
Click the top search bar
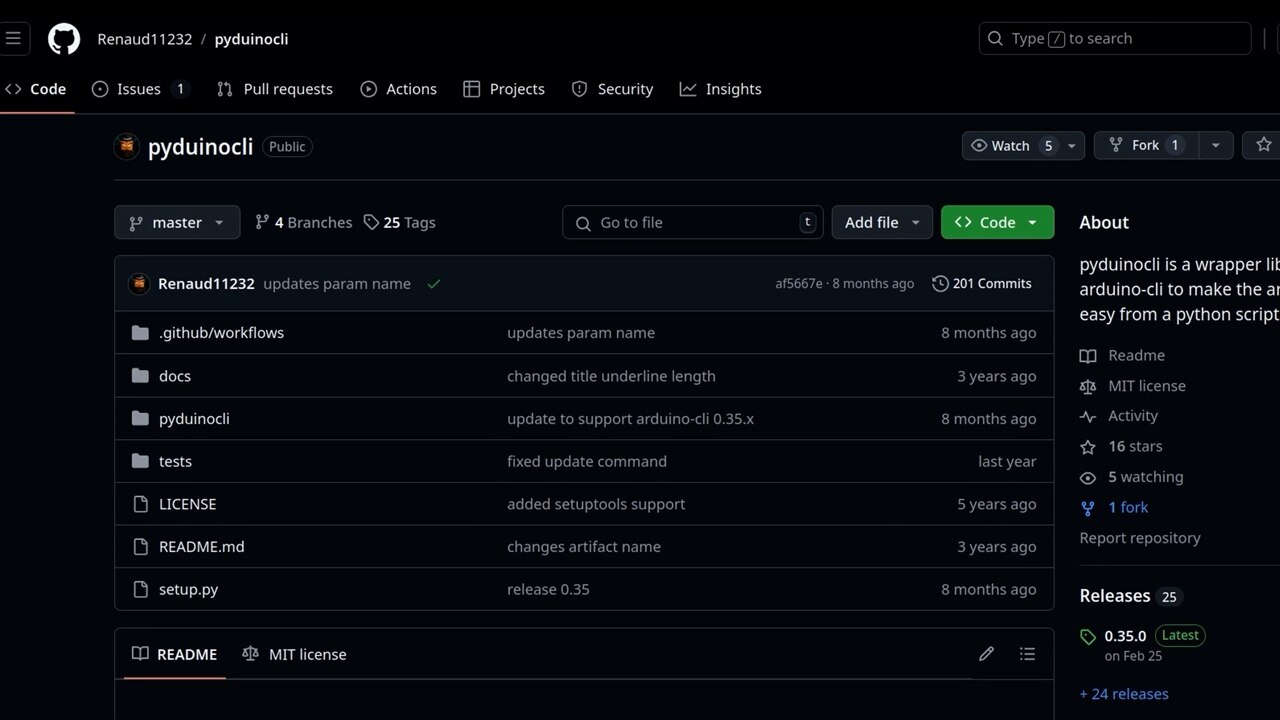(1115, 39)
